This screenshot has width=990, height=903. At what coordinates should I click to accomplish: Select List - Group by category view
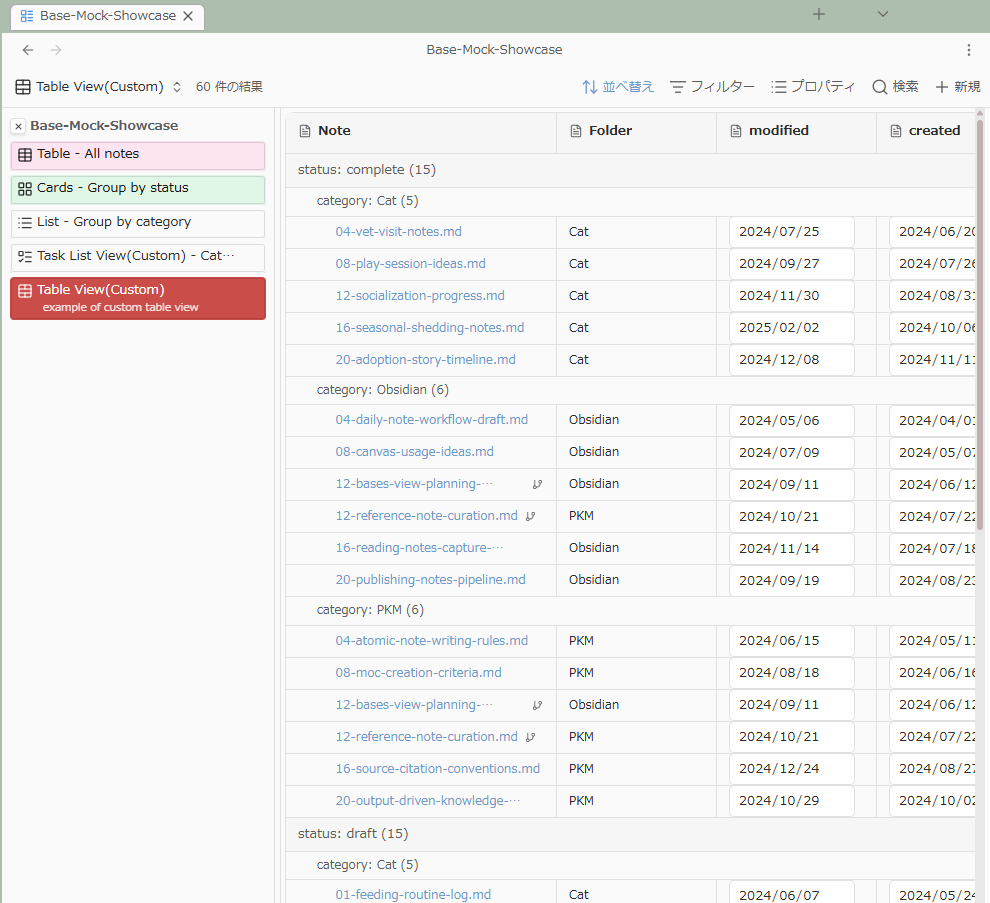tap(138, 223)
